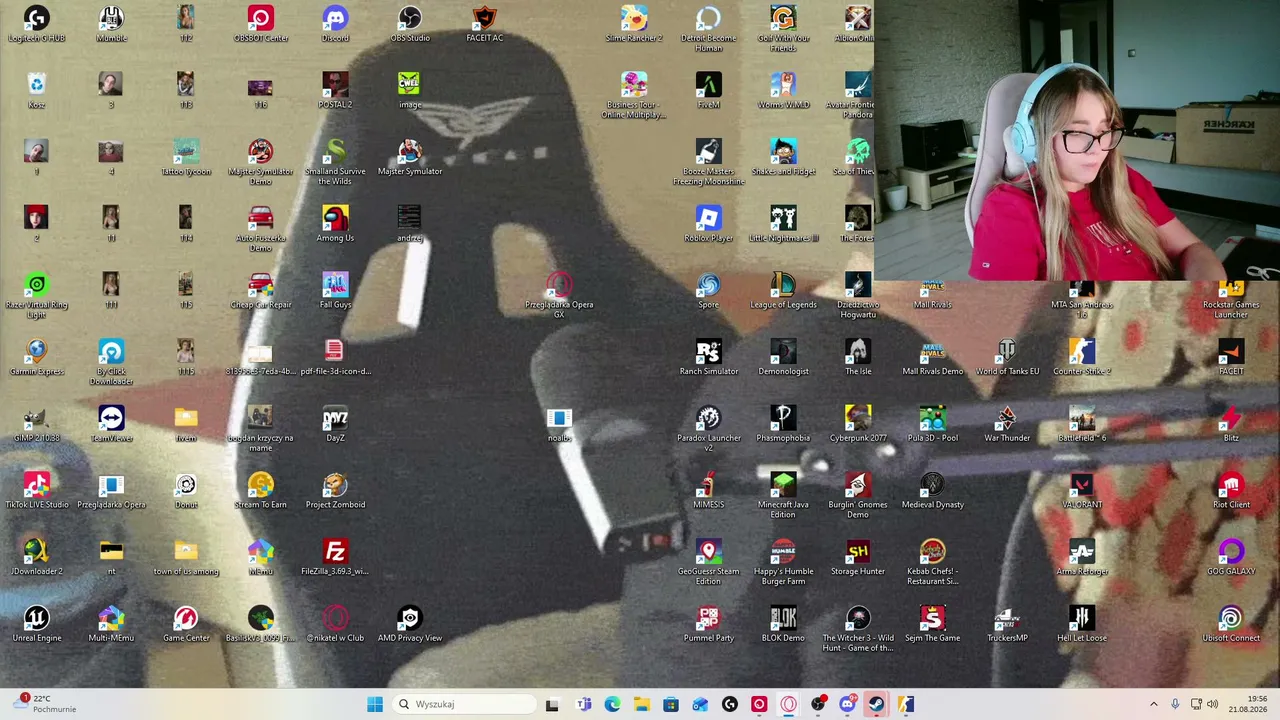Viewport: 1280px width, 720px height.
Task: Expand the hidden system tray icons
Action: [1153, 704]
